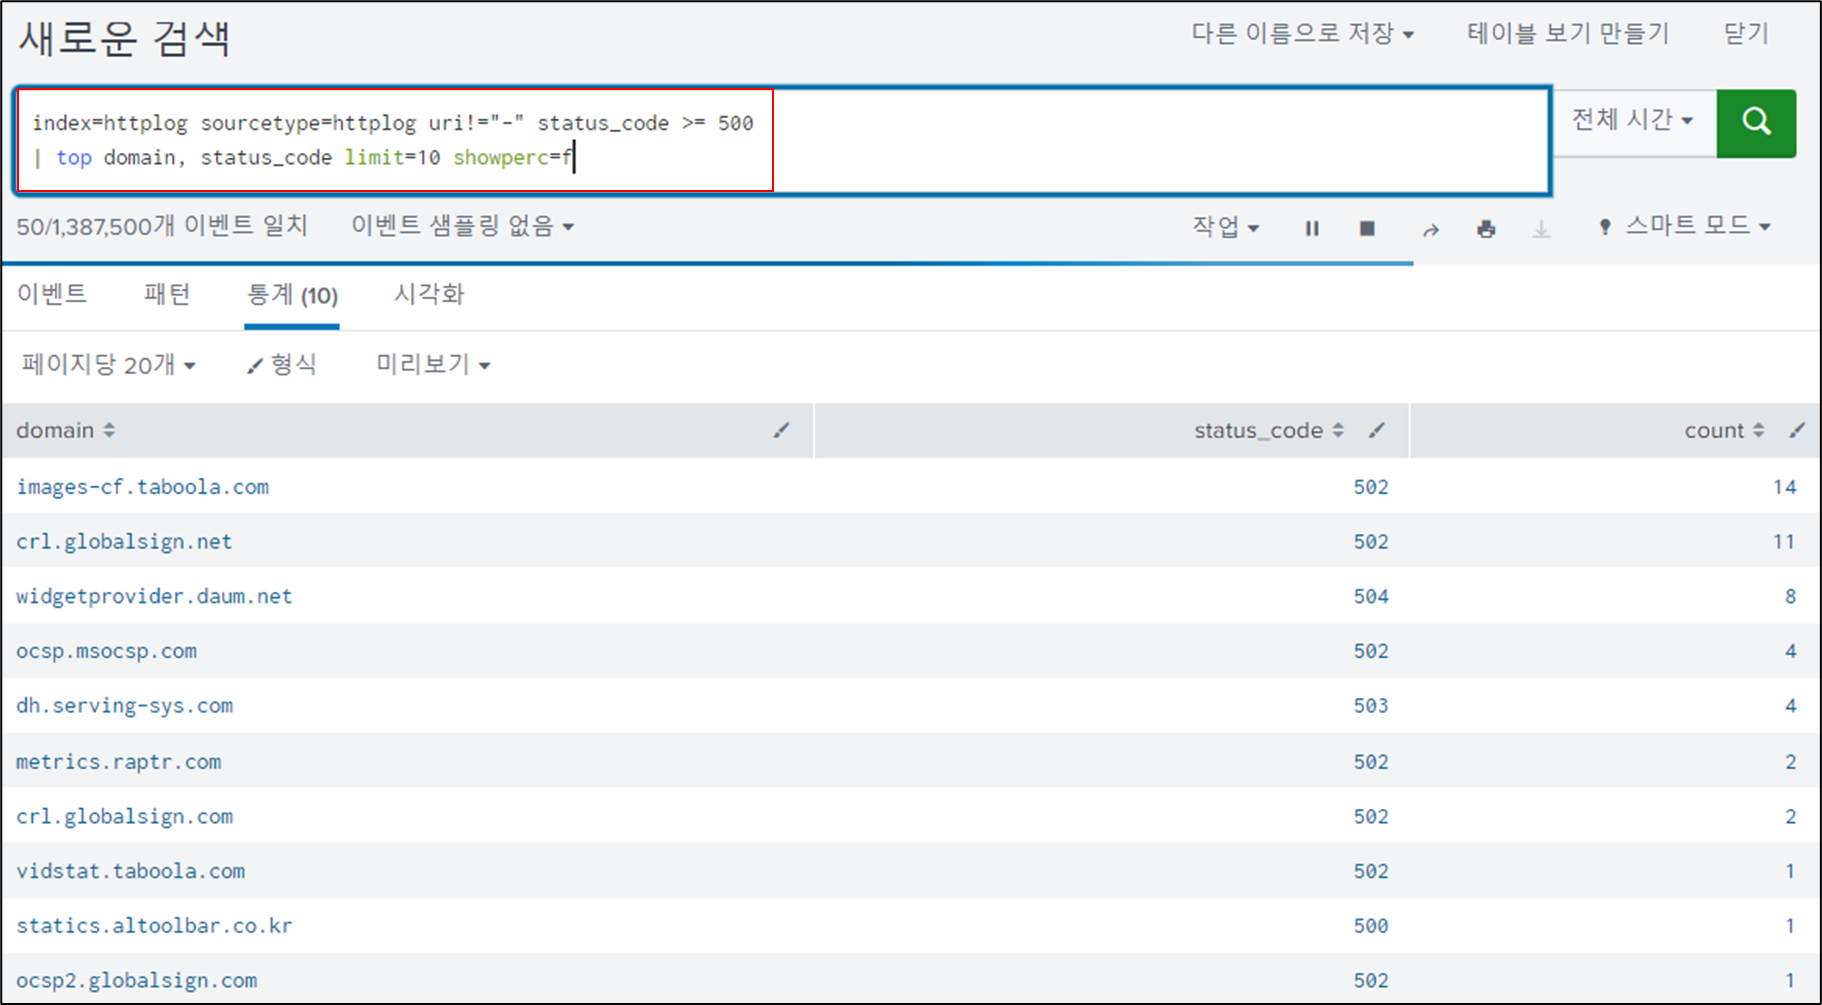1822x1005 pixels.
Task: Click dh.serving-sys.com domain entry
Action: click(124, 706)
